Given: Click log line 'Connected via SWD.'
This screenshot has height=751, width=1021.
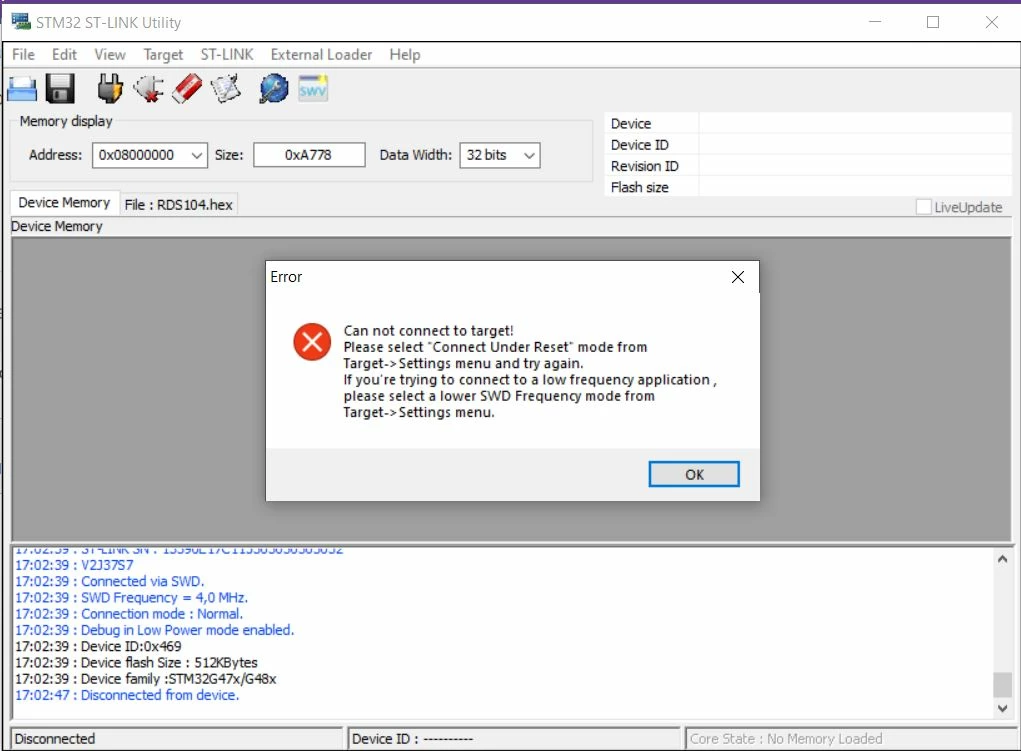Looking at the screenshot, I should 109,581.
